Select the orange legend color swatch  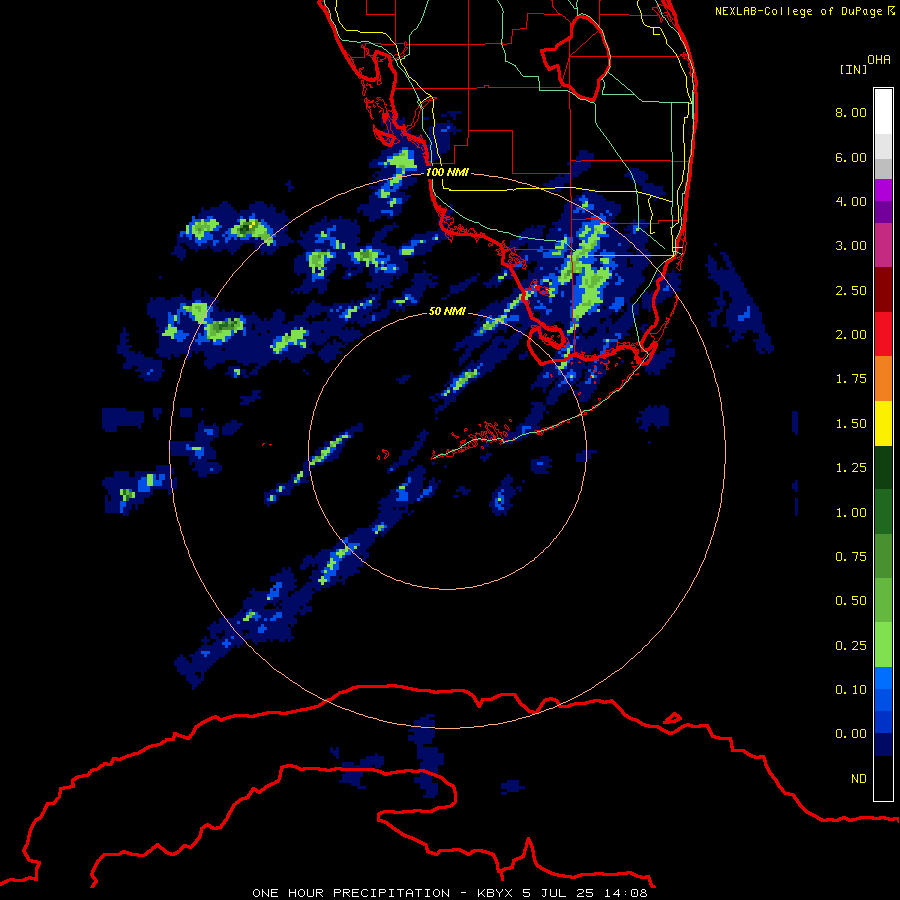pyautogui.click(x=883, y=379)
